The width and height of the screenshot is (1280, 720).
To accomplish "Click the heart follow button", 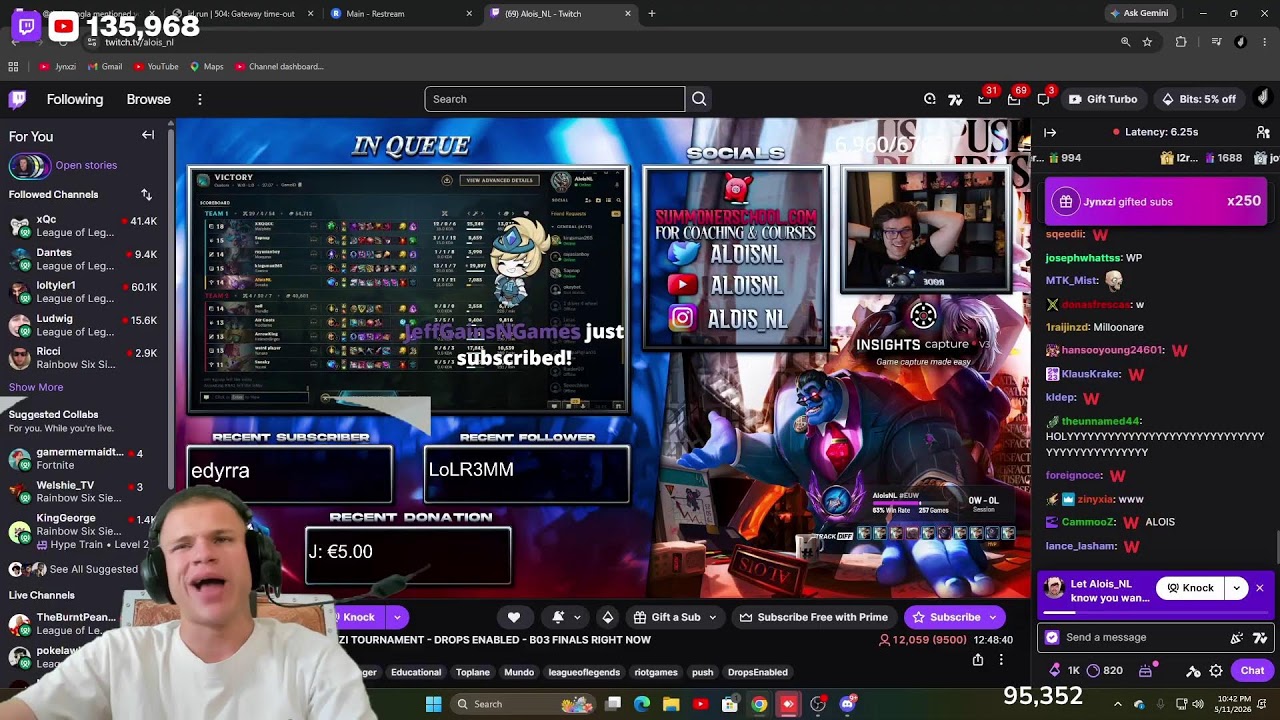I will [514, 617].
